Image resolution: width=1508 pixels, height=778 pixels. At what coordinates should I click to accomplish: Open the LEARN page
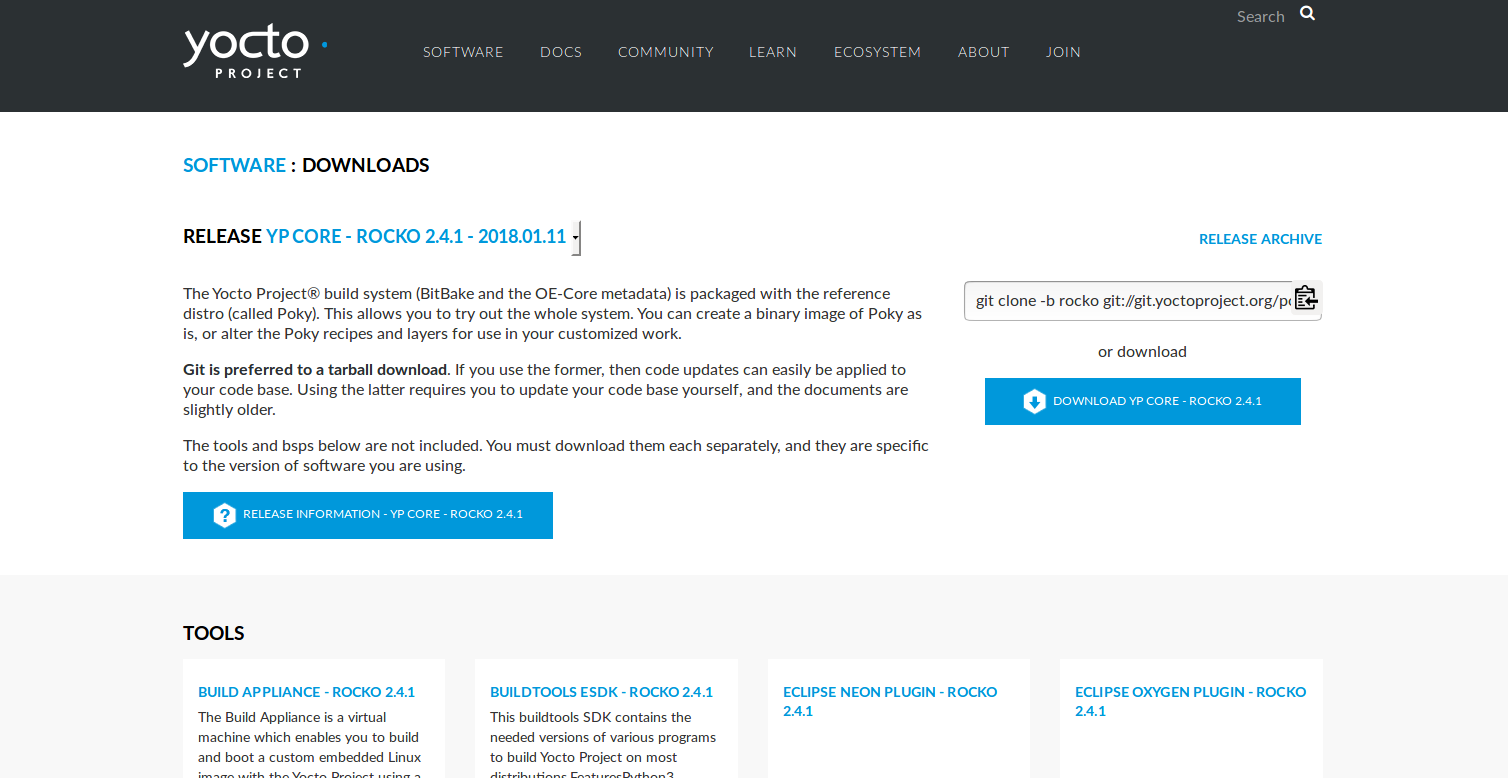(773, 52)
